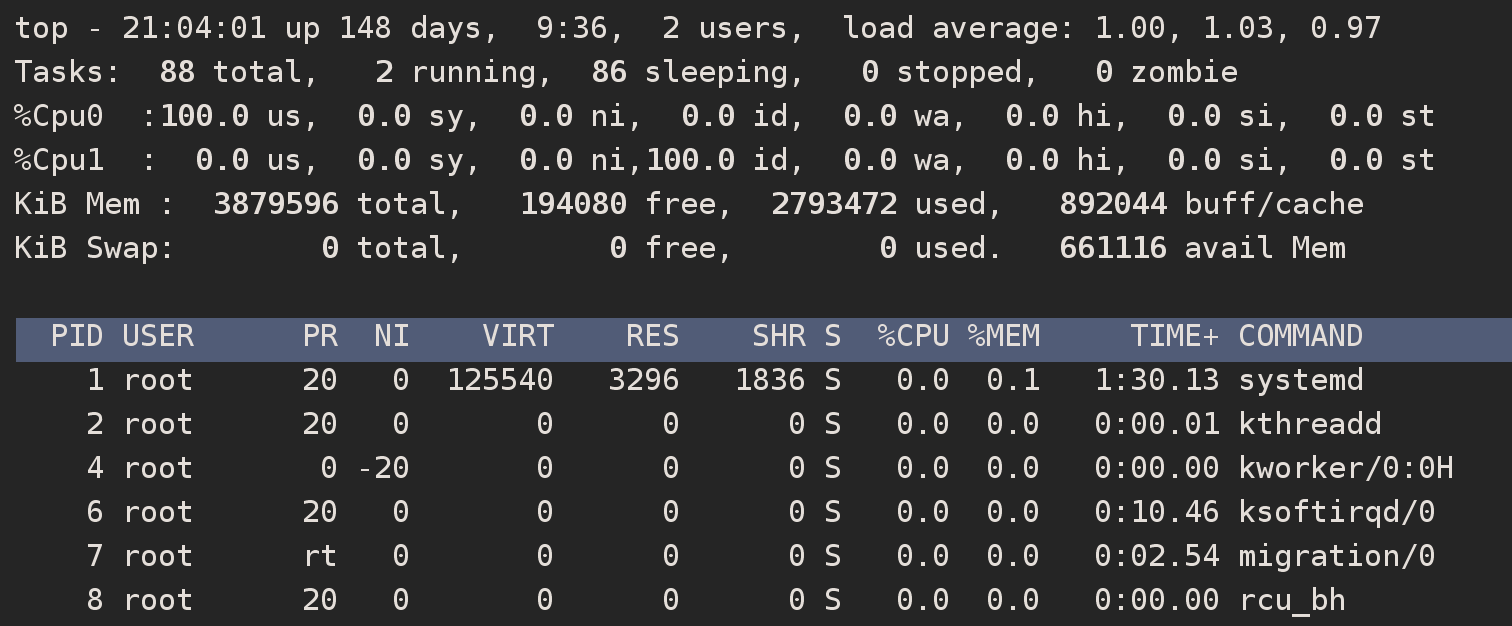This screenshot has width=1512, height=626.
Task: Select the %CPU column header
Action: click(x=913, y=336)
